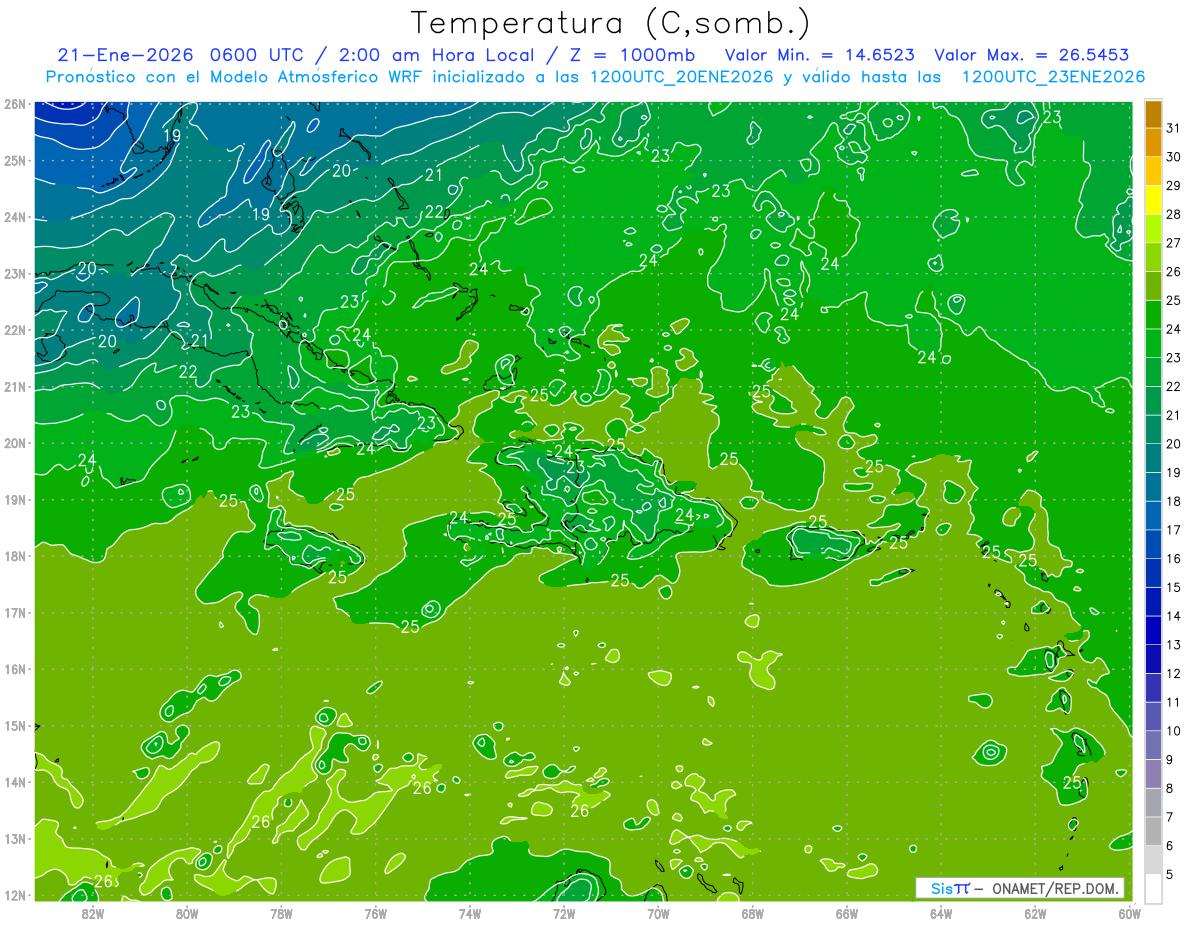Click the color scale value '27'
The width and height of the screenshot is (1200, 927).
(x=1173, y=243)
